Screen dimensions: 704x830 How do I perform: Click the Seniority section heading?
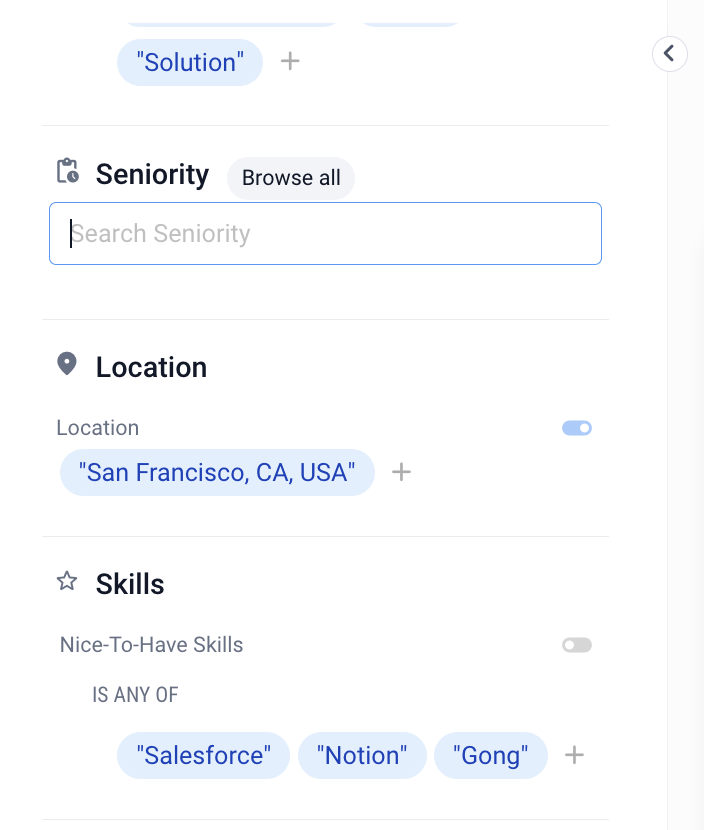tap(152, 174)
